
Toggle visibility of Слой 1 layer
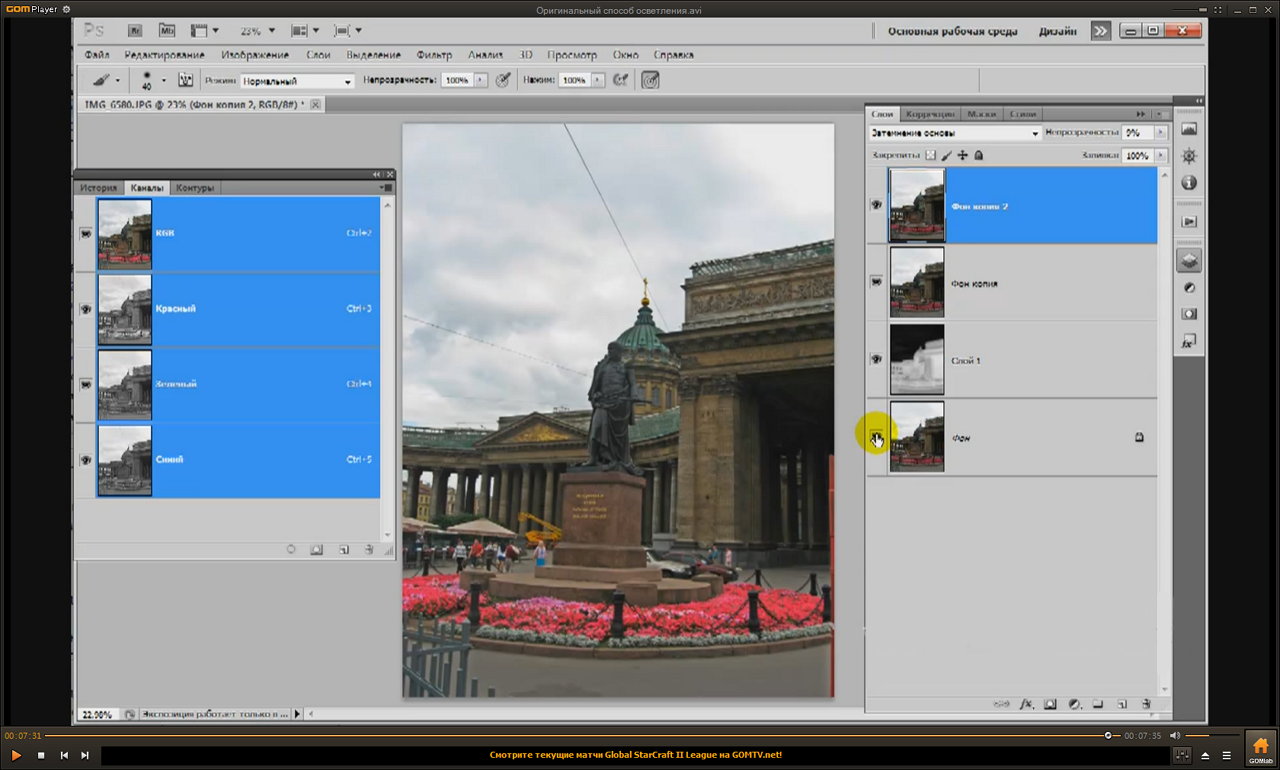pyautogui.click(x=876, y=360)
